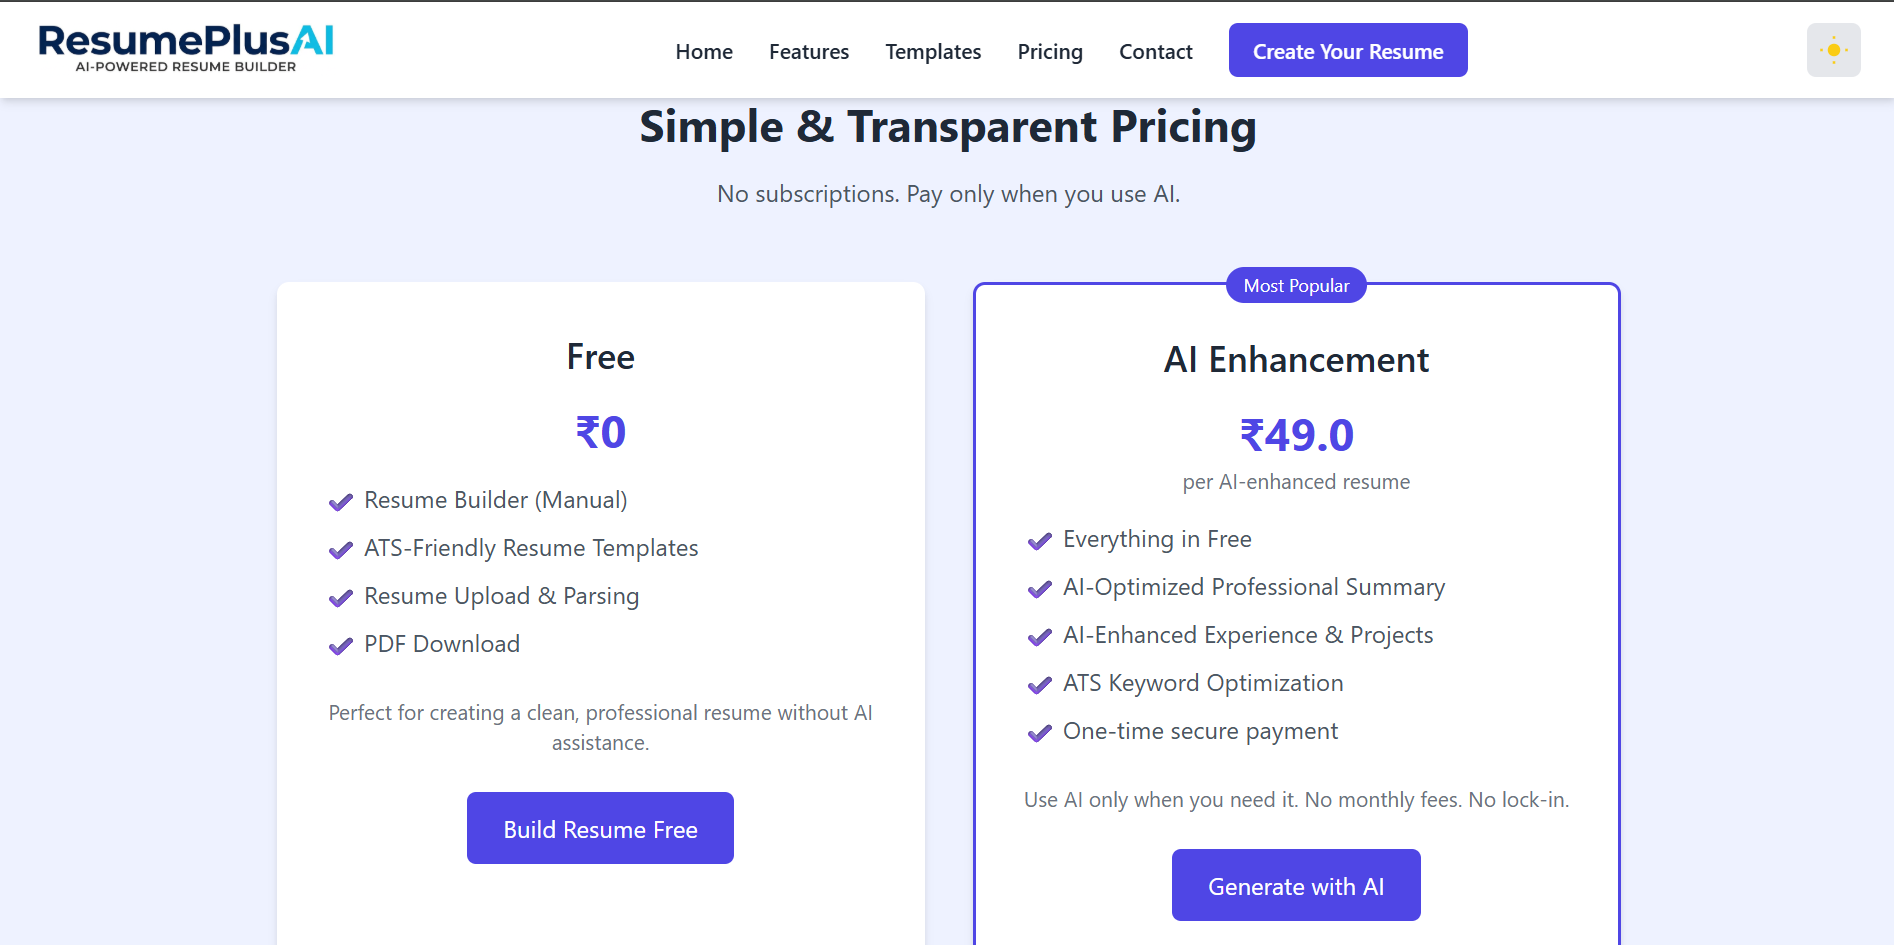1894x945 pixels.
Task: Click the checkmark beside ATS Keyword Optimization
Action: point(1039,685)
